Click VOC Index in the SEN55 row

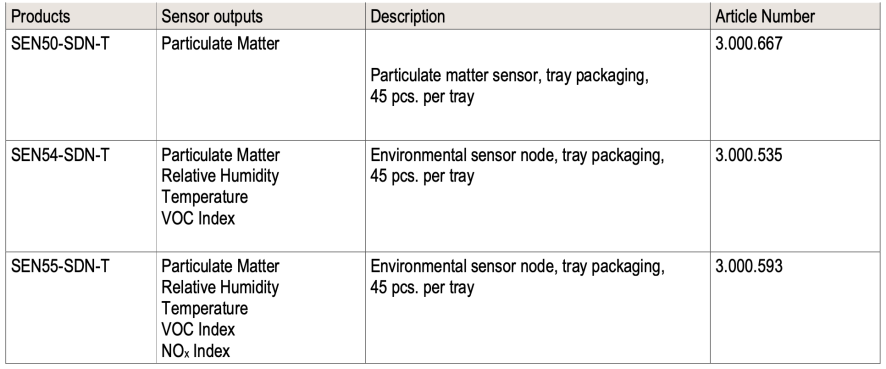tap(198, 329)
